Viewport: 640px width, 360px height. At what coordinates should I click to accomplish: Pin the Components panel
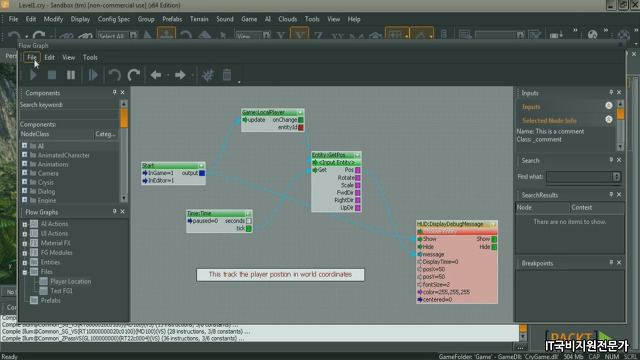point(115,93)
